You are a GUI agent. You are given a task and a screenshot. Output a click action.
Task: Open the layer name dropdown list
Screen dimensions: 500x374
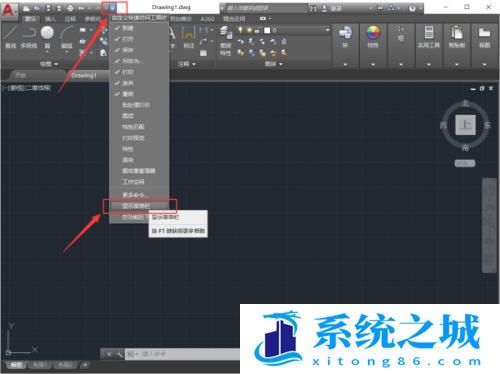pos(327,30)
